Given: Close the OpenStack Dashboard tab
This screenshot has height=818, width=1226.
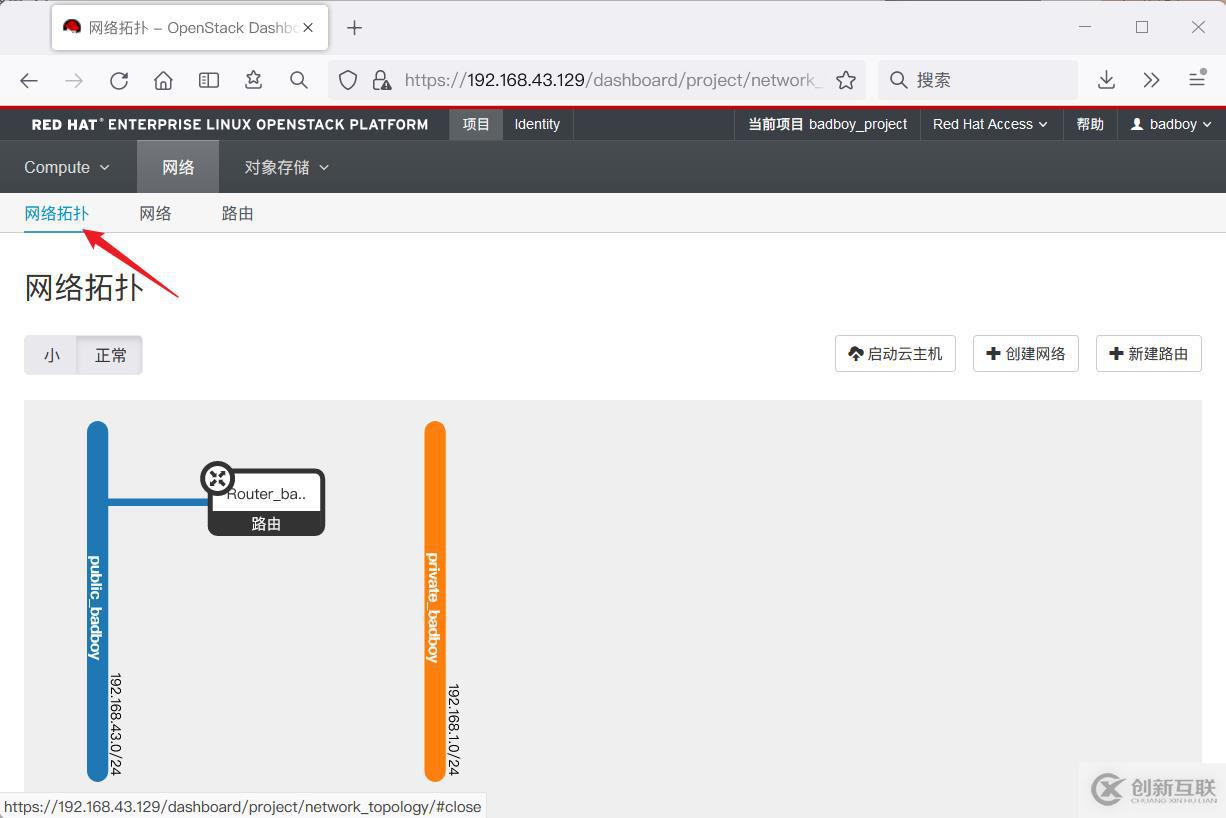Looking at the screenshot, I should click(x=309, y=28).
